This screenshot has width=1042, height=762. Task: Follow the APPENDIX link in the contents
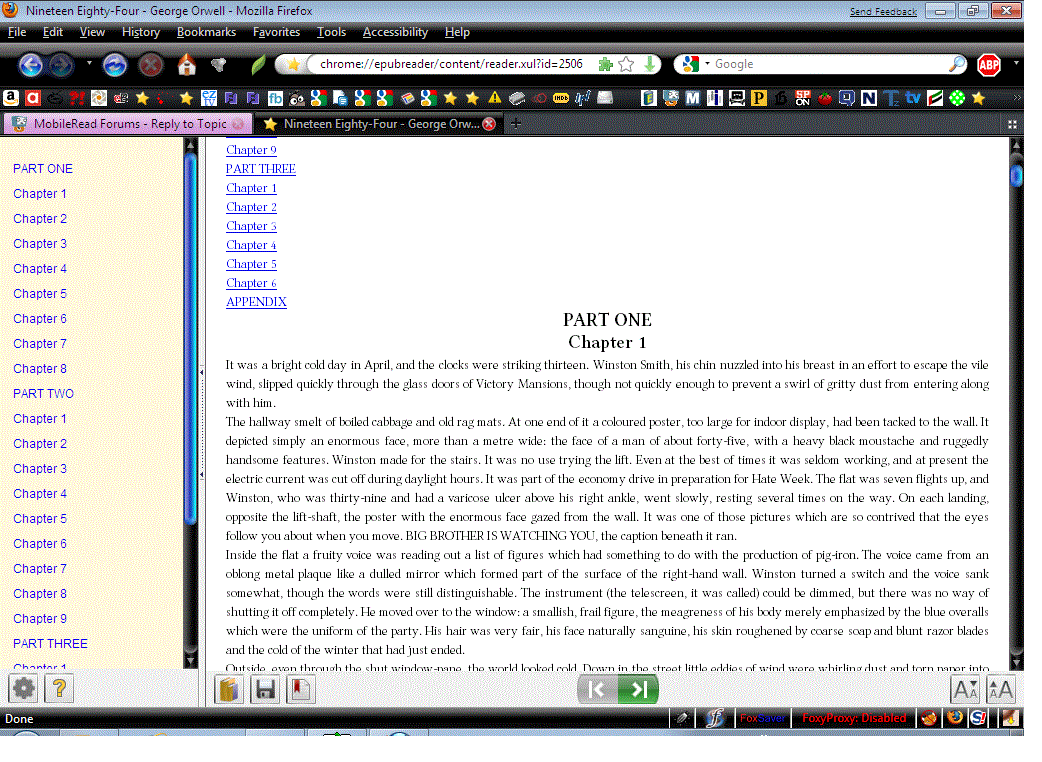coord(256,302)
